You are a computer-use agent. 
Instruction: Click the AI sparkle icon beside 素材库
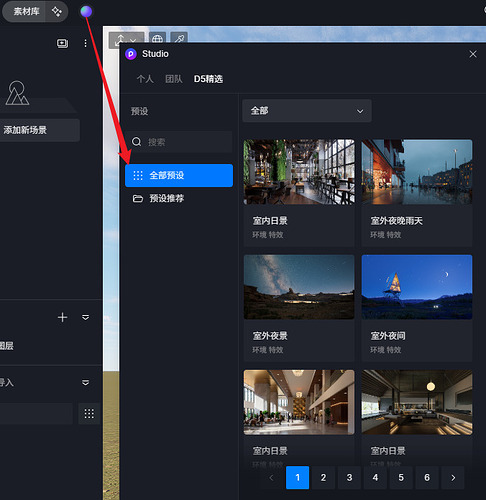57,12
